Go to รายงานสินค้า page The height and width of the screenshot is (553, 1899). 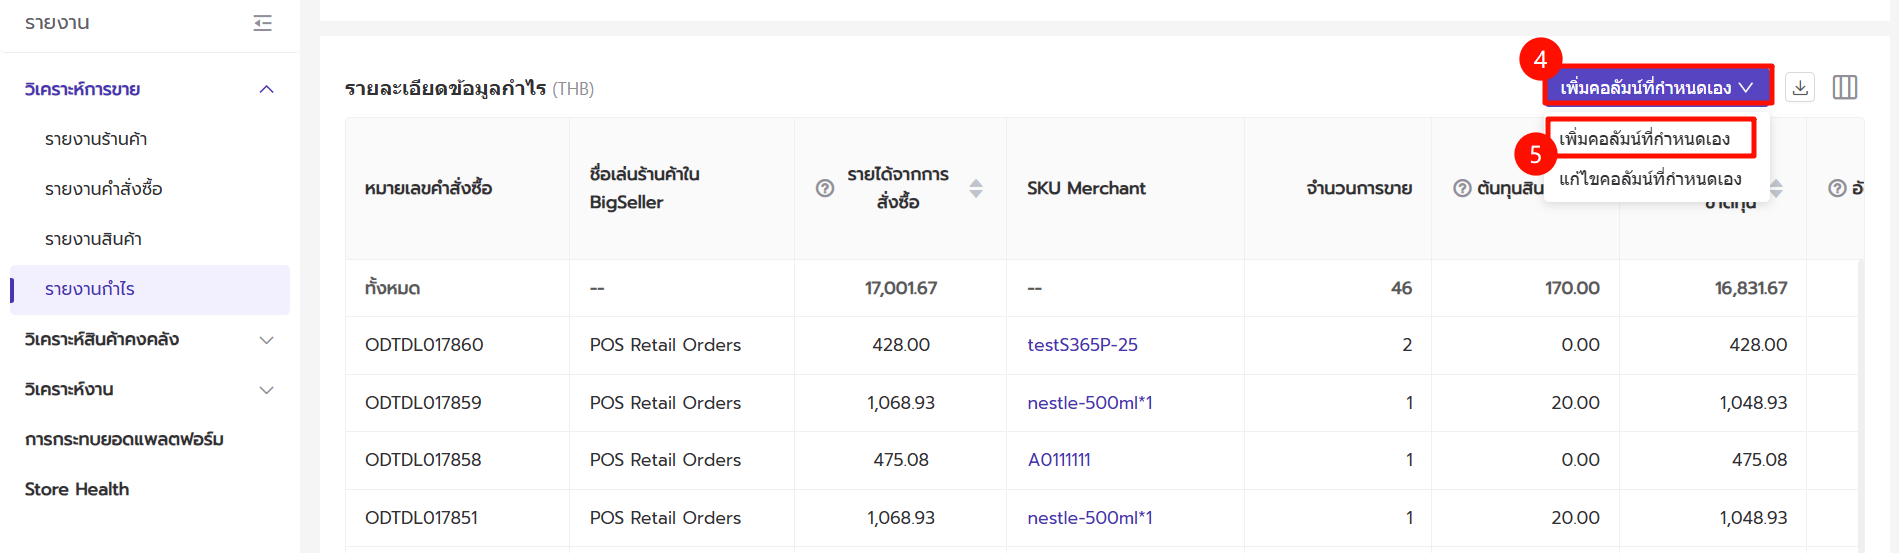[93, 239]
